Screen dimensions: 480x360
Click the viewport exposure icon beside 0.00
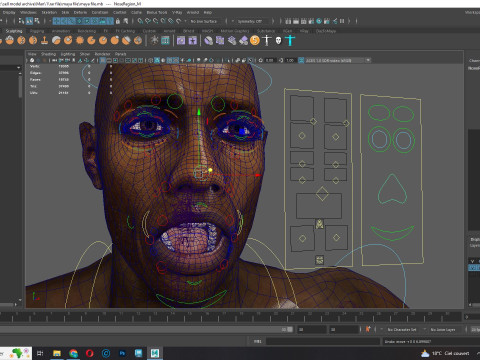[x=261, y=60]
